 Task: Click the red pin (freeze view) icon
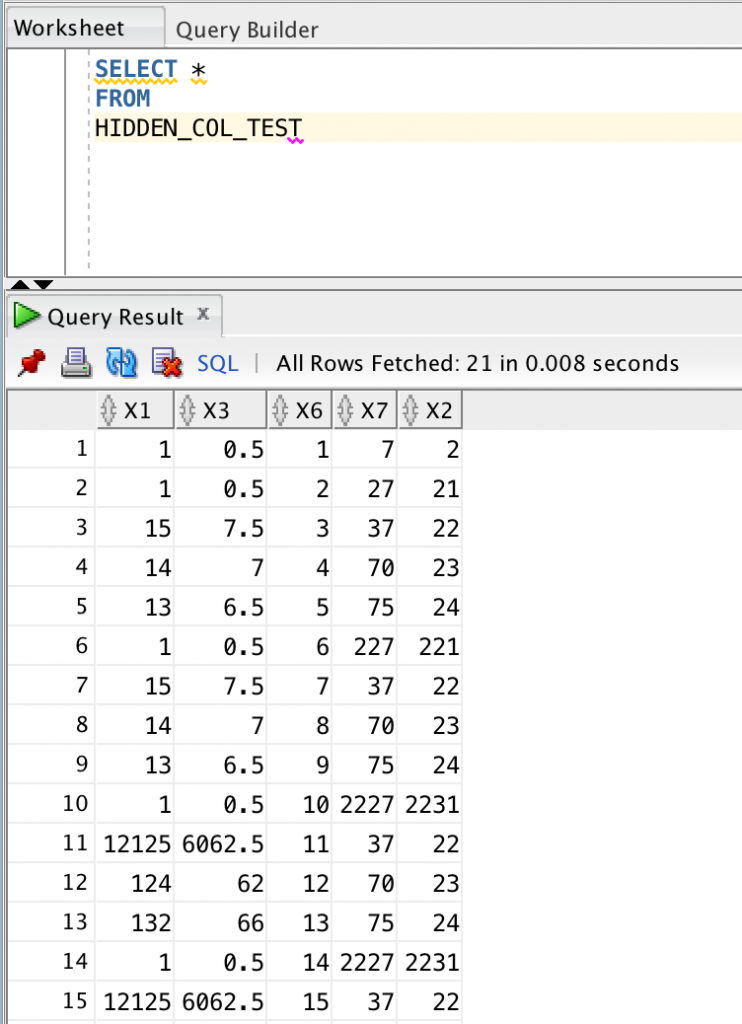point(31,364)
